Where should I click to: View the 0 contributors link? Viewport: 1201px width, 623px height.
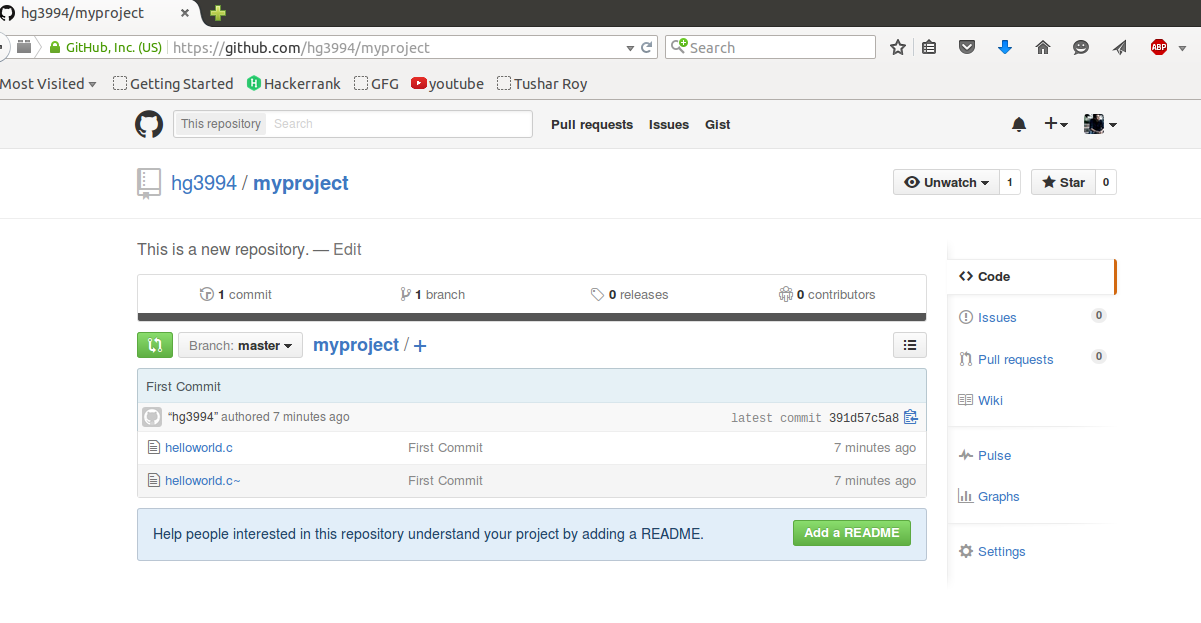click(827, 294)
